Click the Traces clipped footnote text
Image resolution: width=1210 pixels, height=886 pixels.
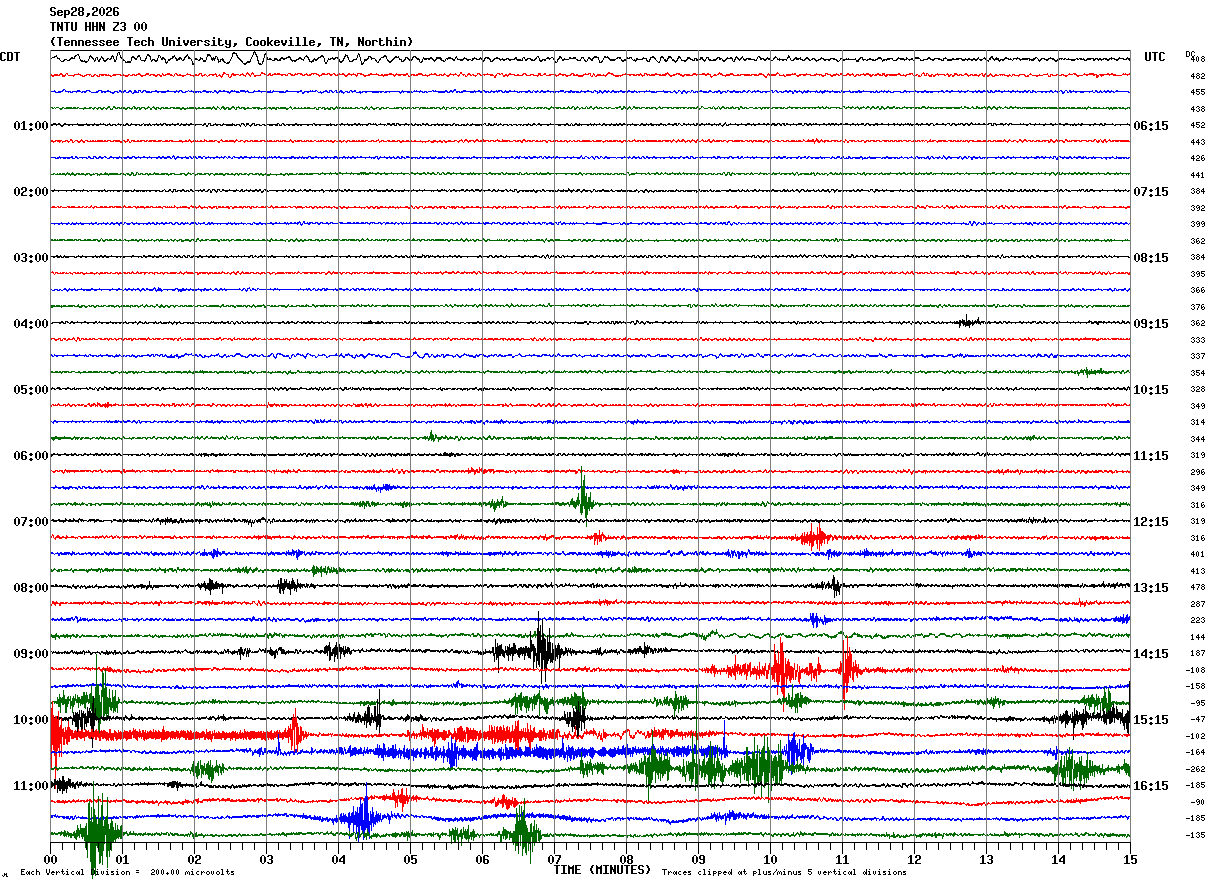click(784, 873)
